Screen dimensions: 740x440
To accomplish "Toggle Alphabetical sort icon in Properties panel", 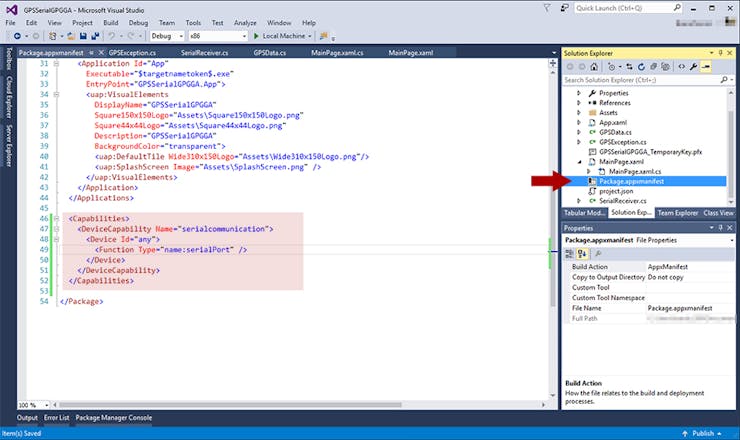I will tap(582, 254).
